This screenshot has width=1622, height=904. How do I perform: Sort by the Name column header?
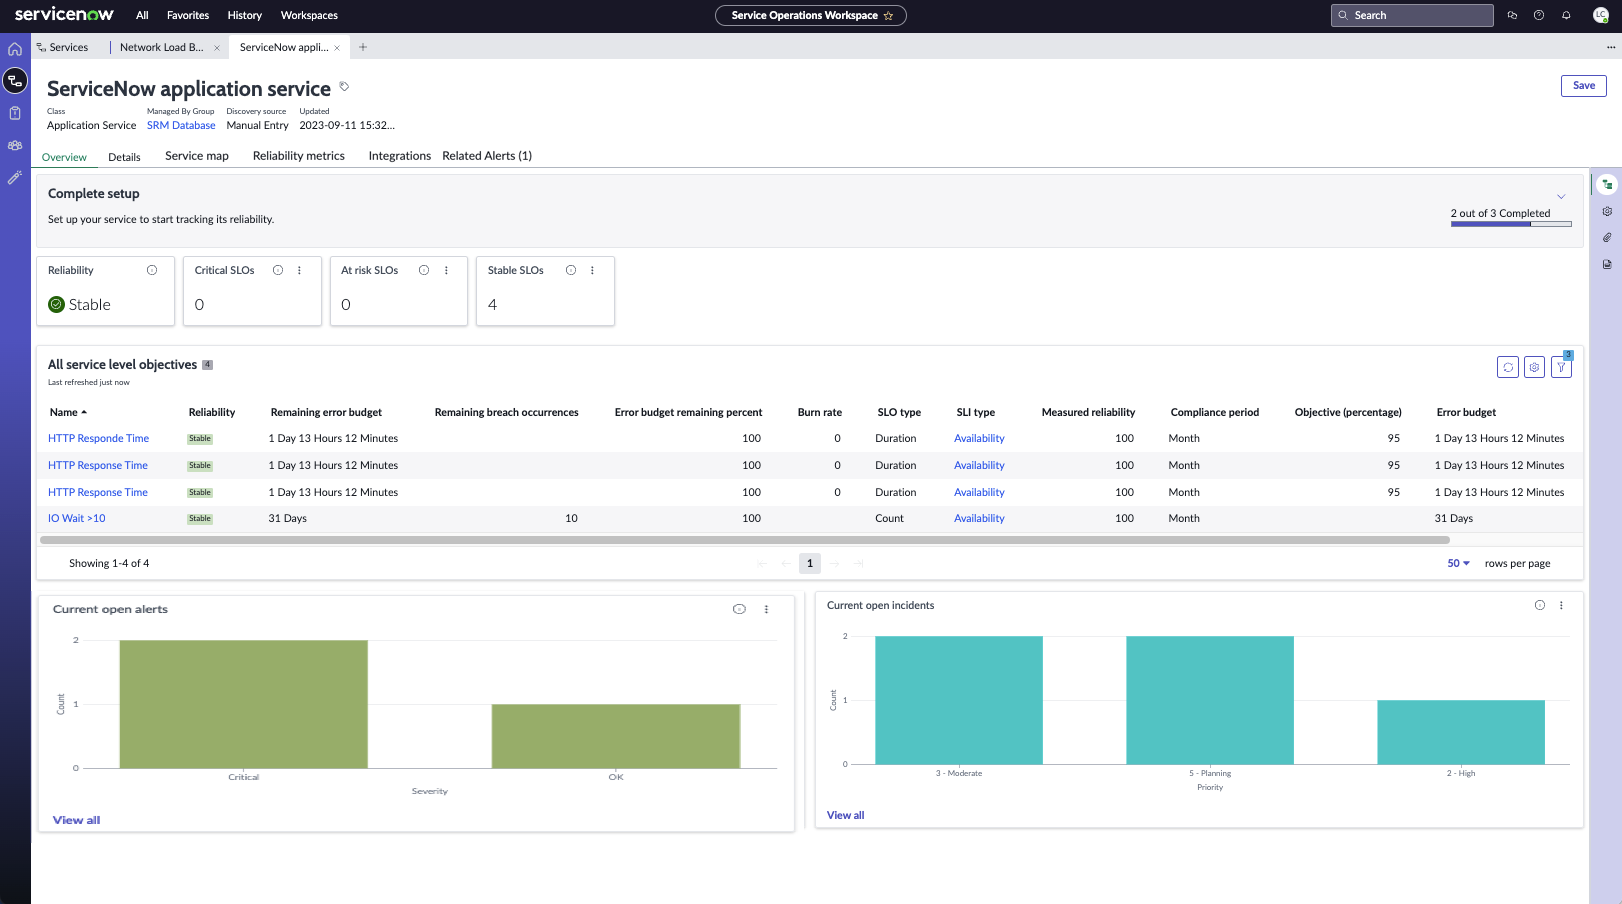click(68, 412)
